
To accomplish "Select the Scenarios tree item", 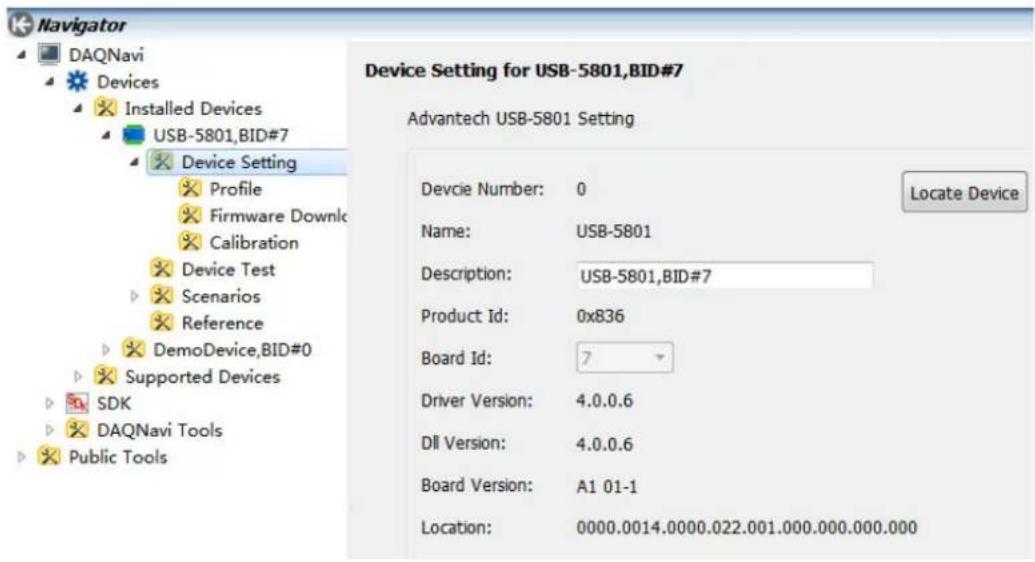I will (221, 296).
